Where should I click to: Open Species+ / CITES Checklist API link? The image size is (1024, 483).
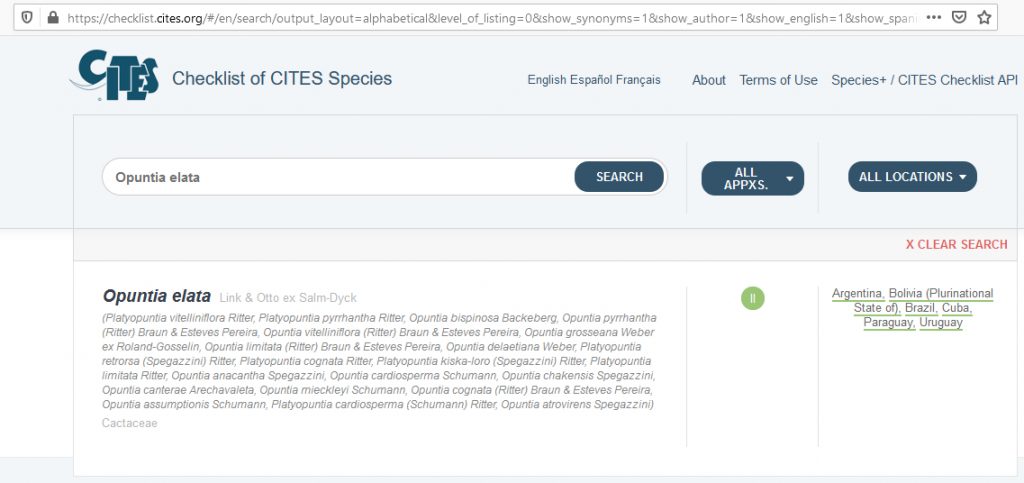(924, 80)
